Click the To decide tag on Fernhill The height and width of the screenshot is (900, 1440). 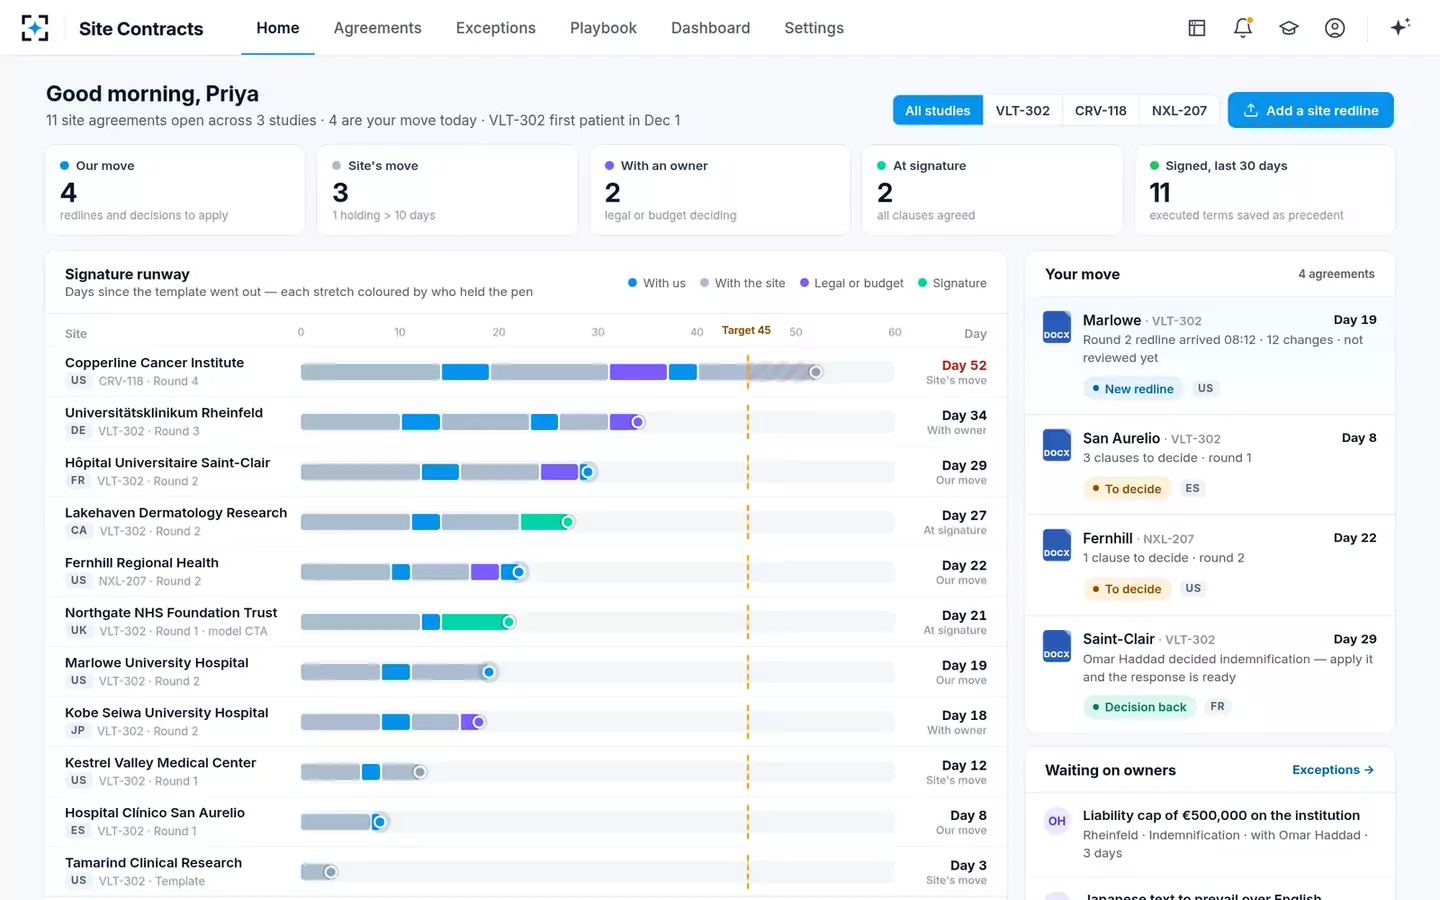pyautogui.click(x=1127, y=589)
